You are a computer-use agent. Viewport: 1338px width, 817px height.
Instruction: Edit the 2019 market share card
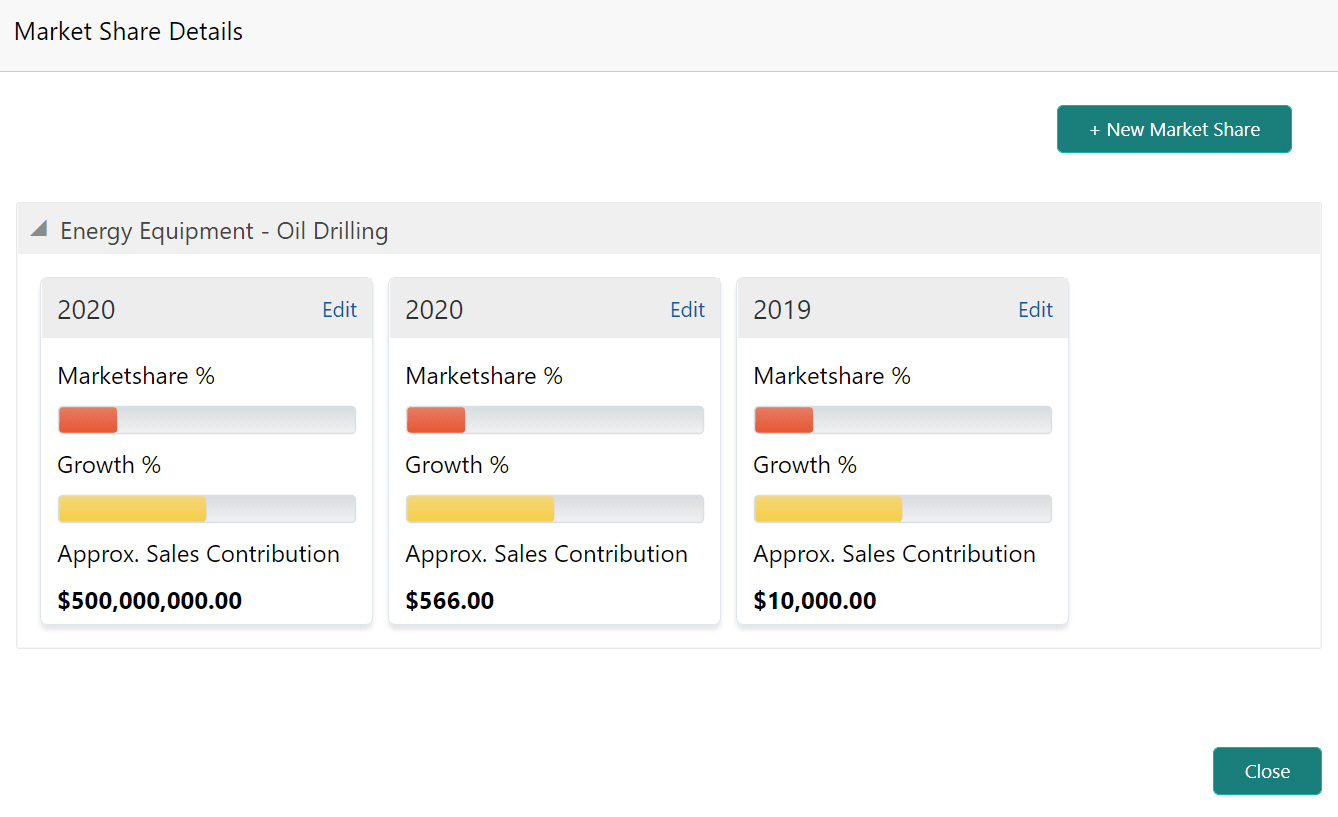click(1035, 310)
